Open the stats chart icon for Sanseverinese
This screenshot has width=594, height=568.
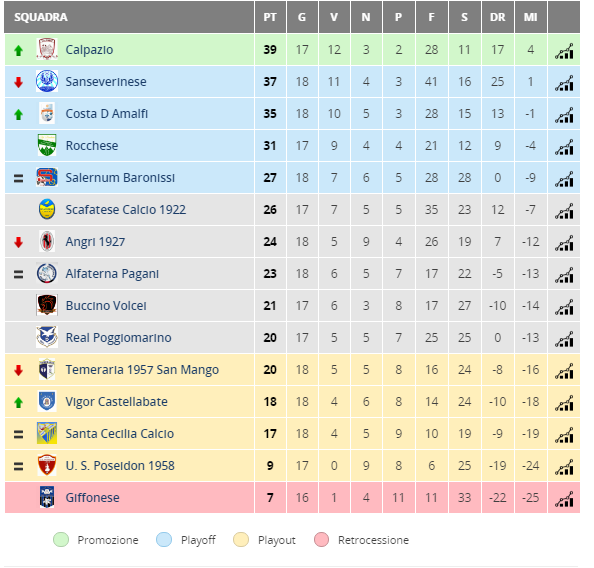click(564, 83)
